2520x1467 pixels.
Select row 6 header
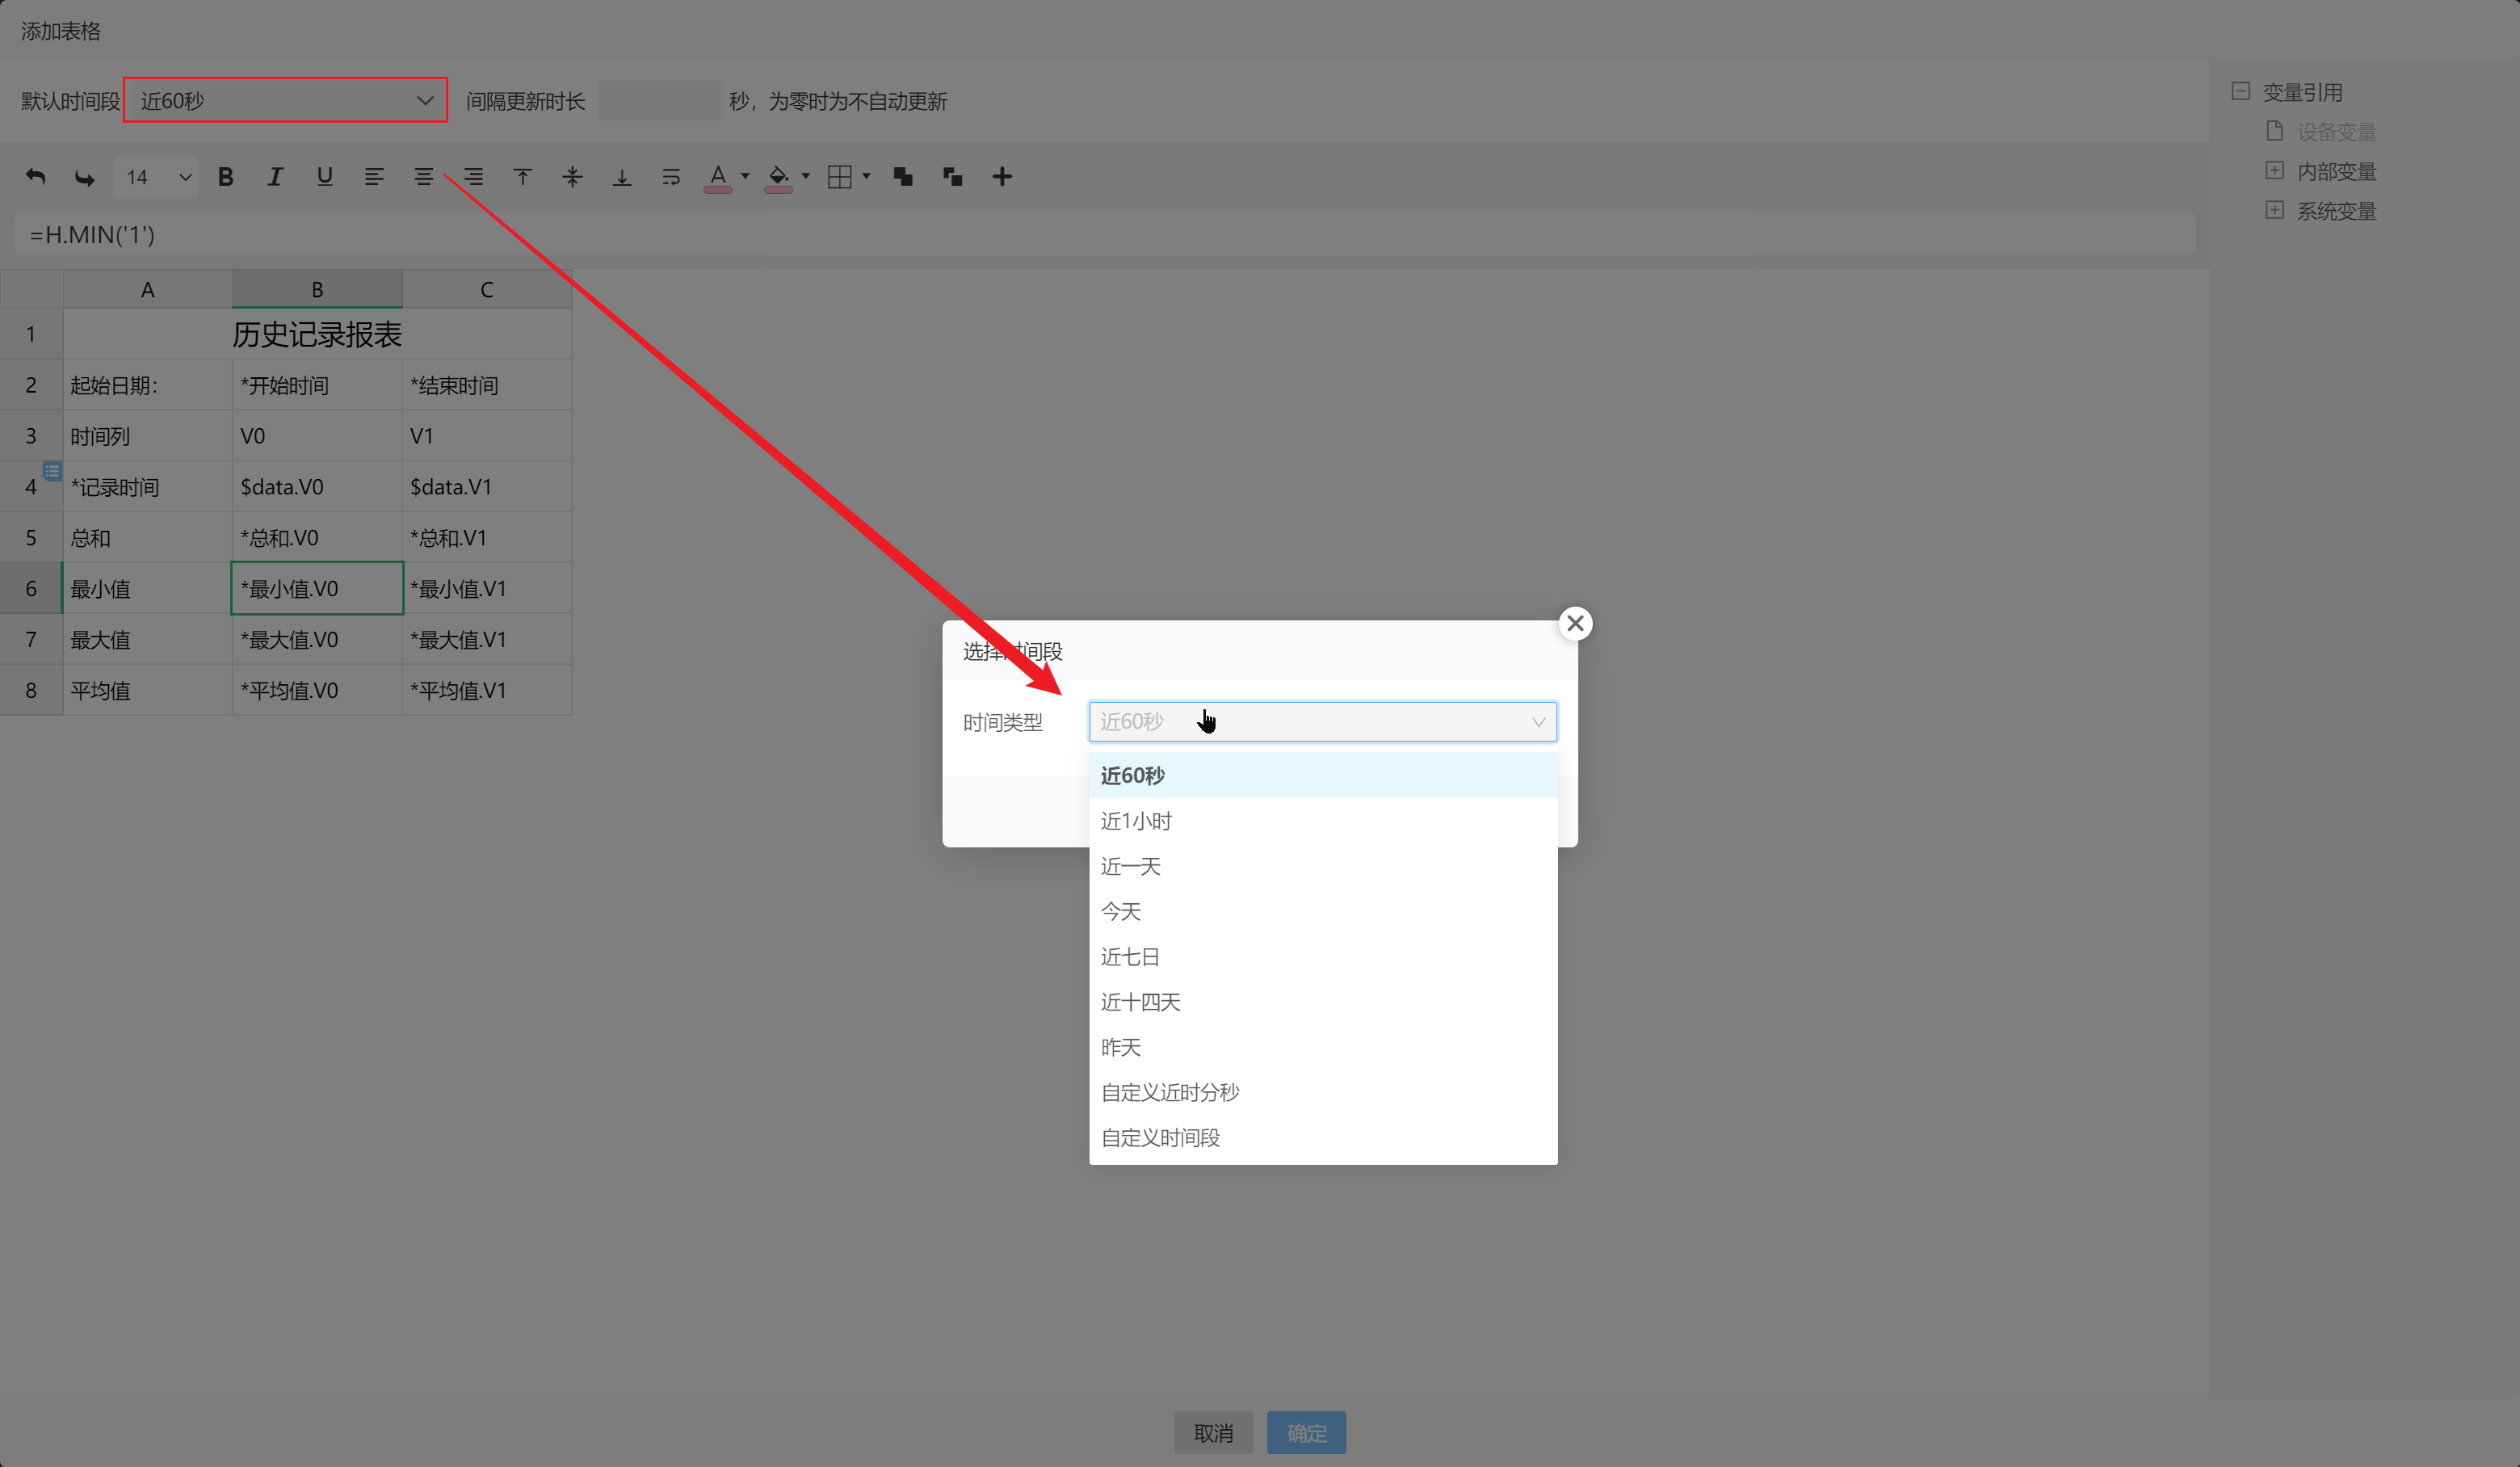pos(31,588)
